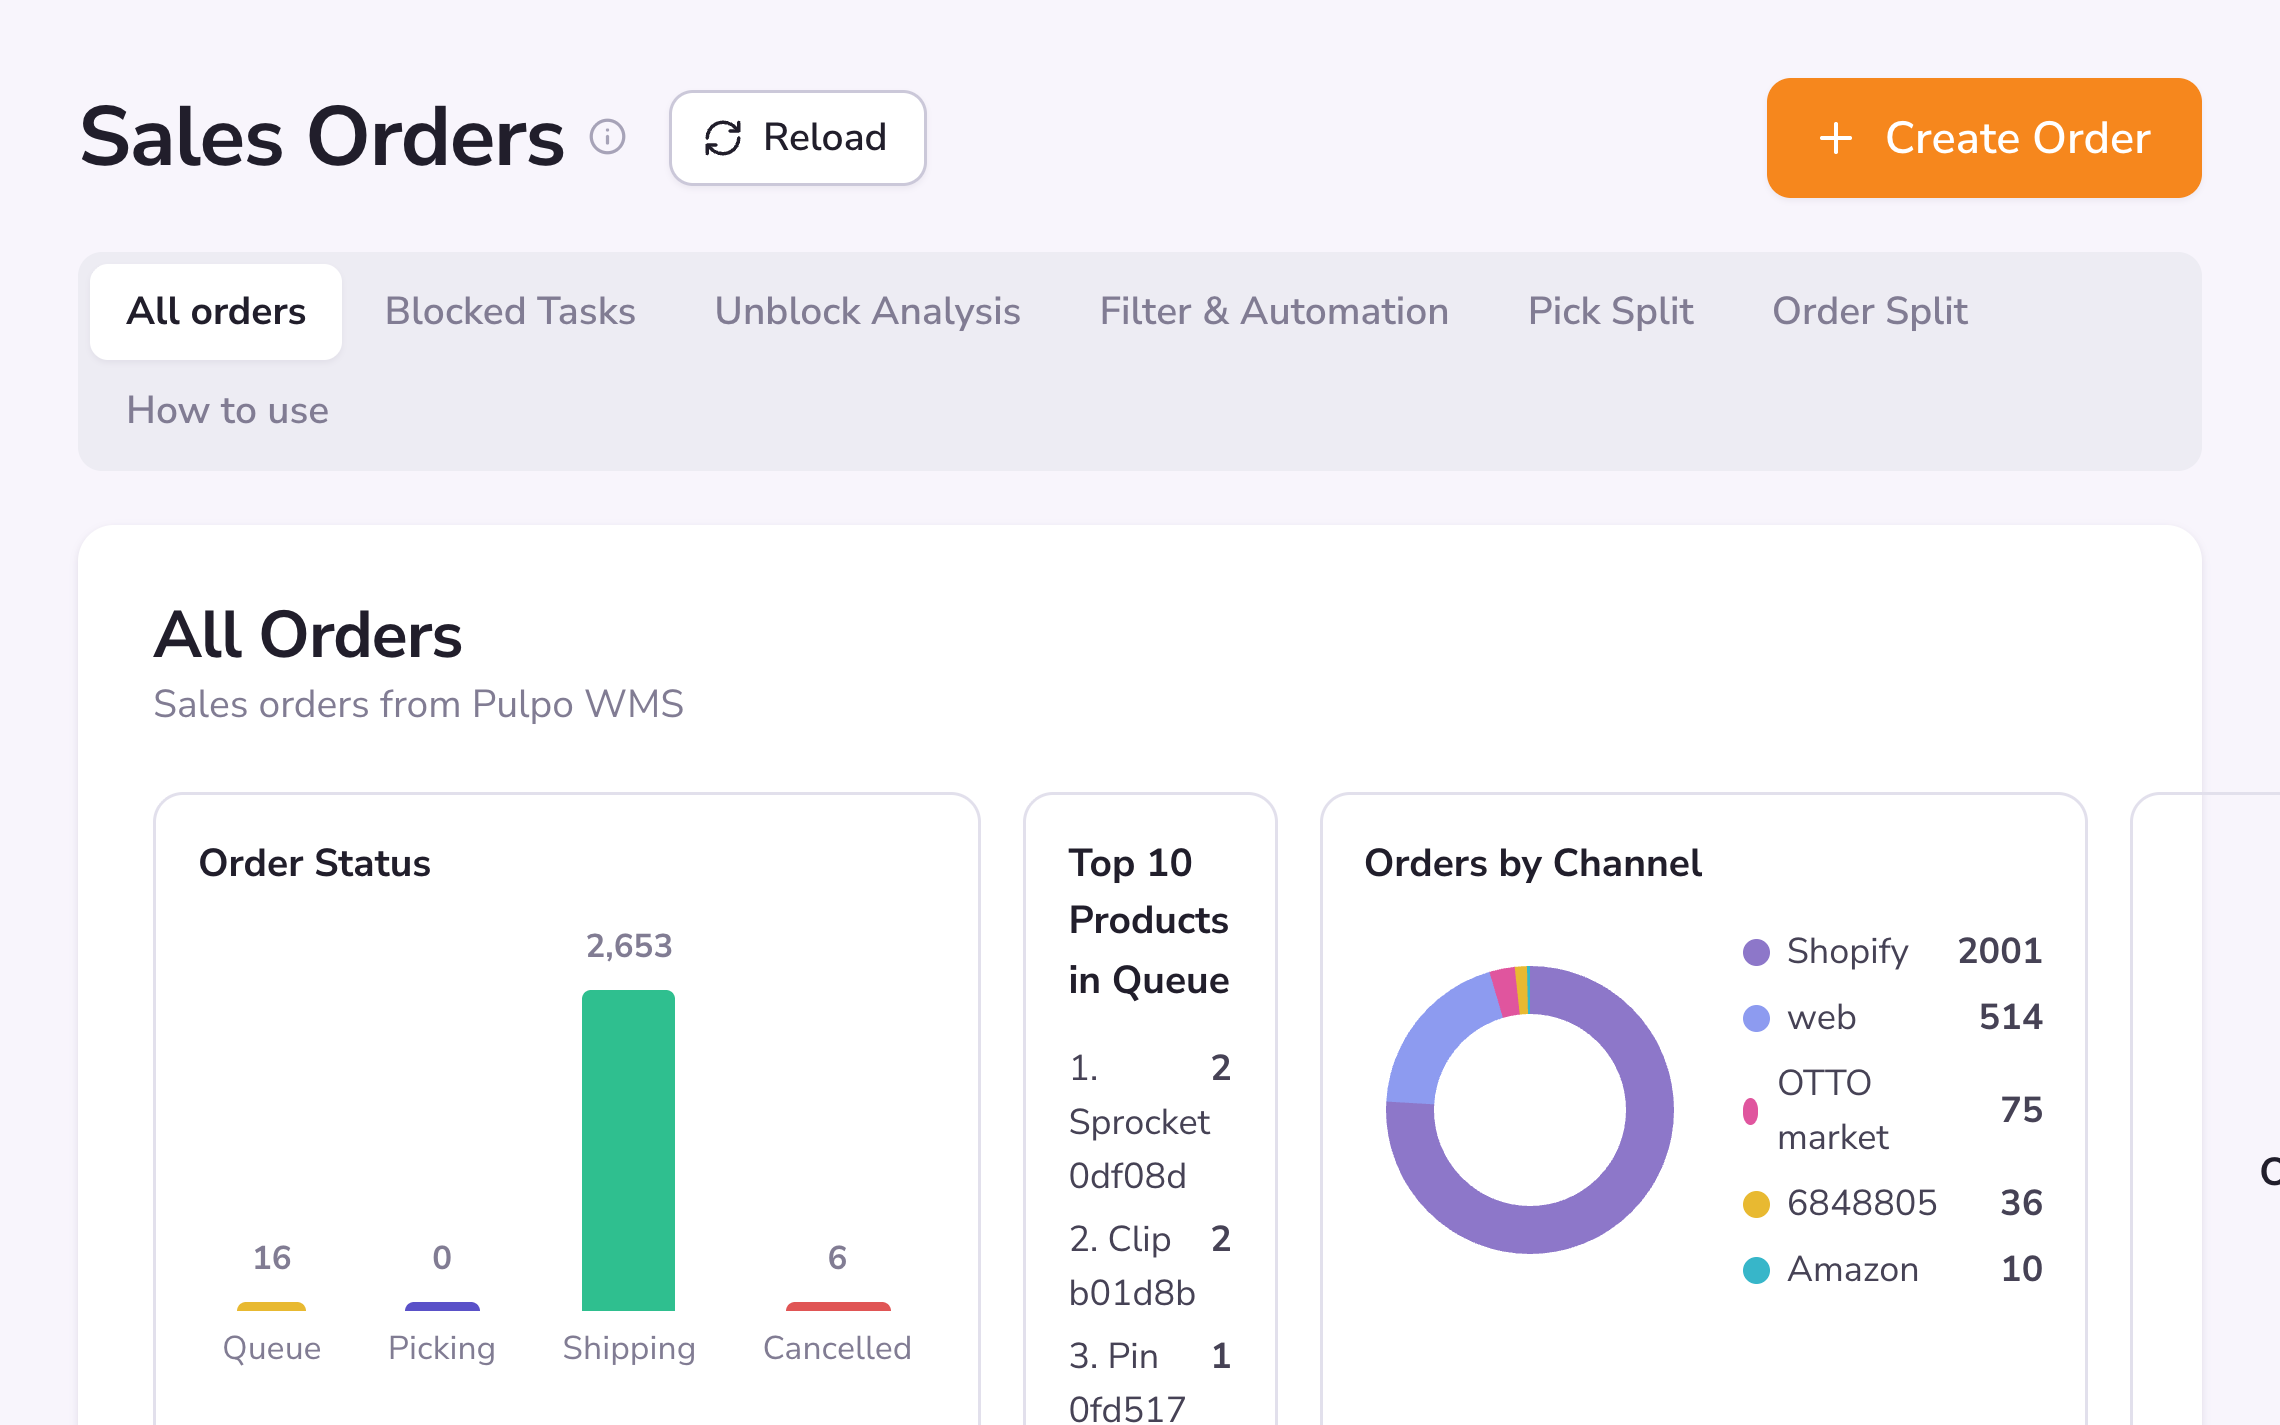2280x1425 pixels.
Task: Select the Pin 0fd517 product entry
Action: [1149, 1383]
